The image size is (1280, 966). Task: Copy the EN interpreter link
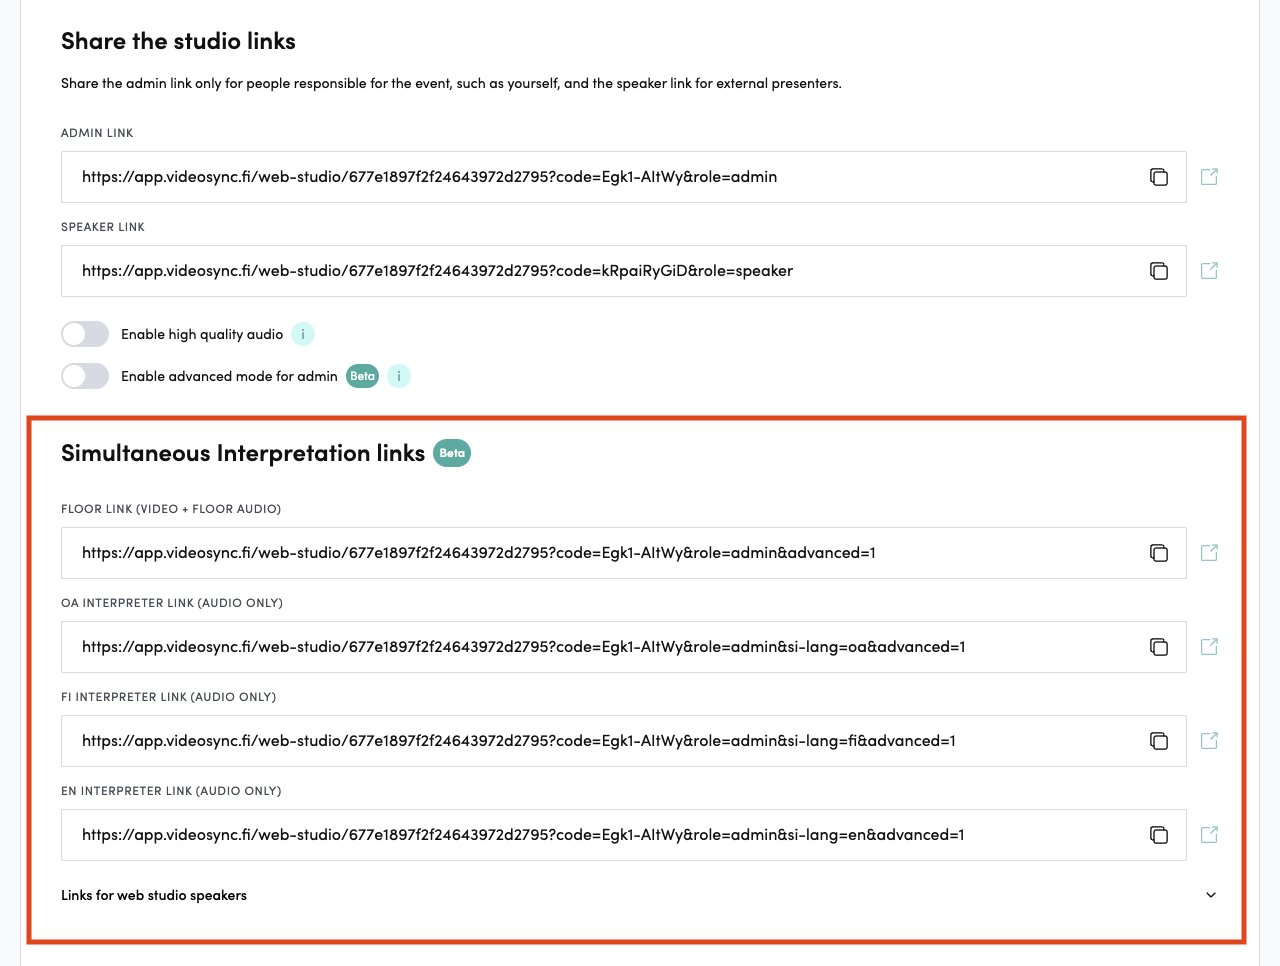click(1158, 835)
